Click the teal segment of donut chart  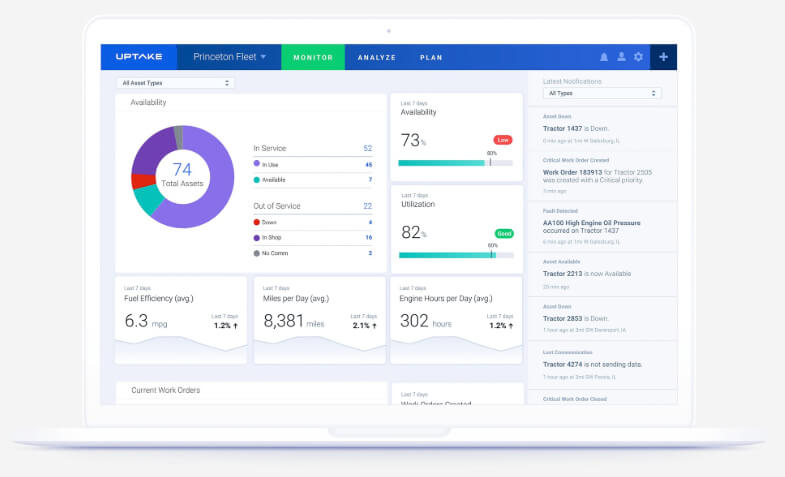(148, 199)
